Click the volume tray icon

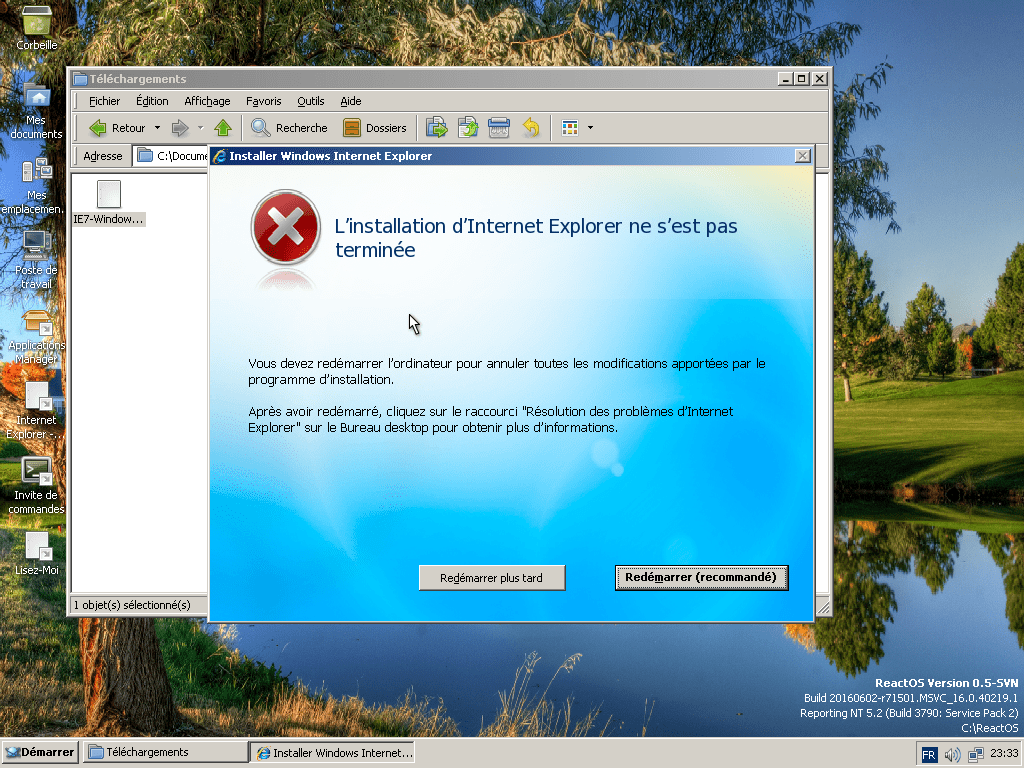[x=952, y=755]
